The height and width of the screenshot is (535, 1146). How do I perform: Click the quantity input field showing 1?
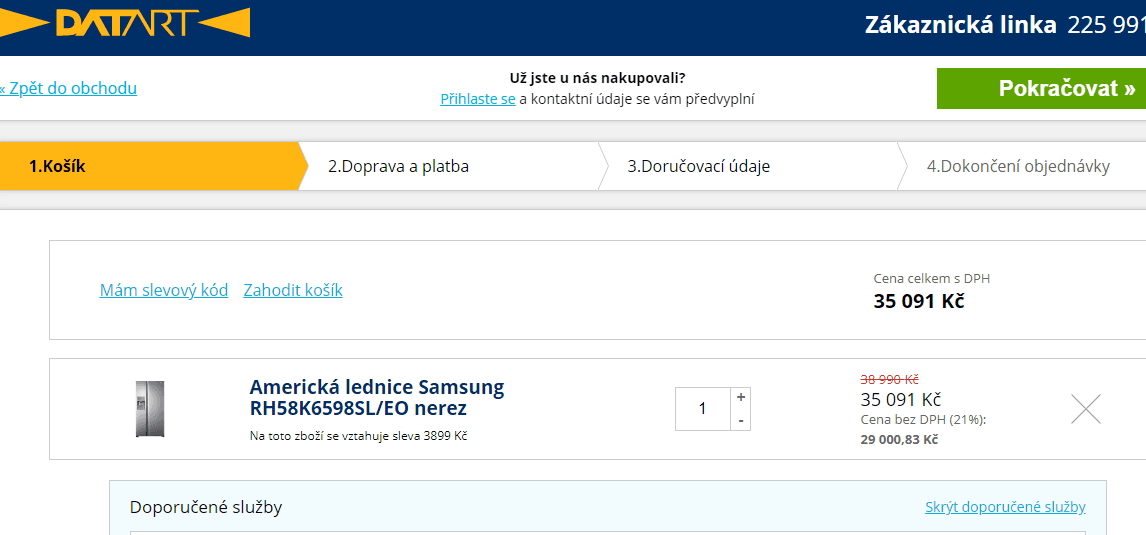[702, 409]
